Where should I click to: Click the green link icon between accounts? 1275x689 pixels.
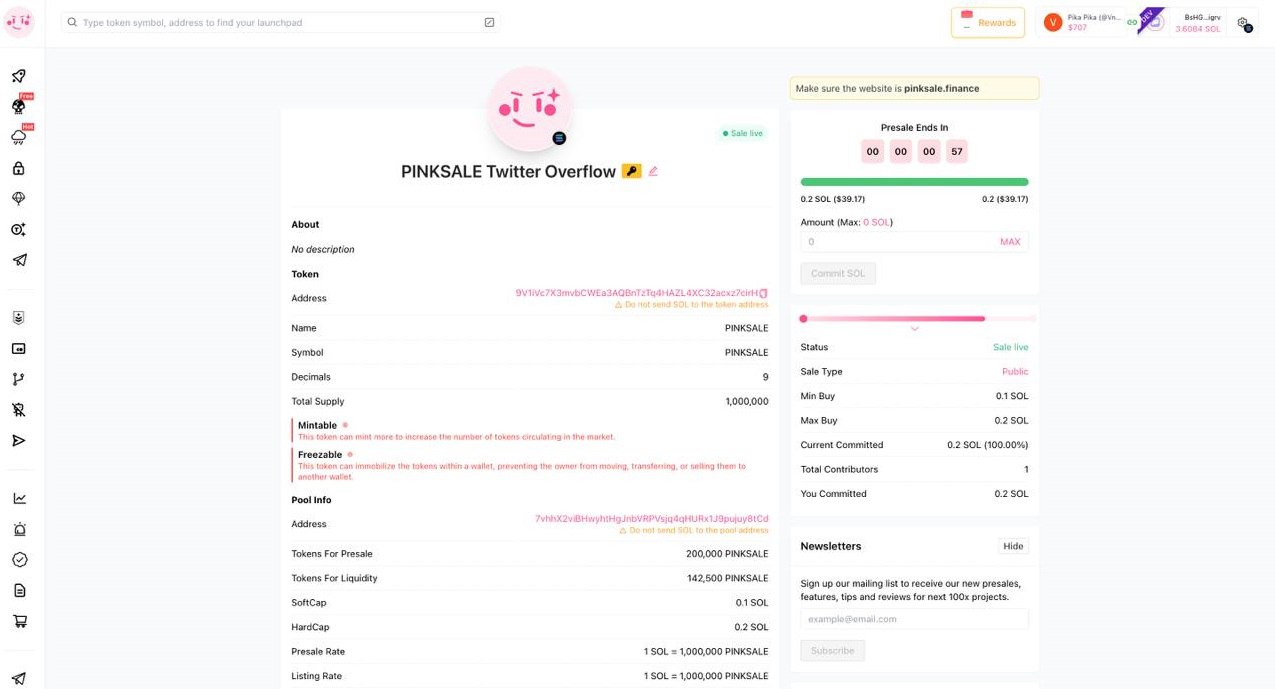point(1132,22)
